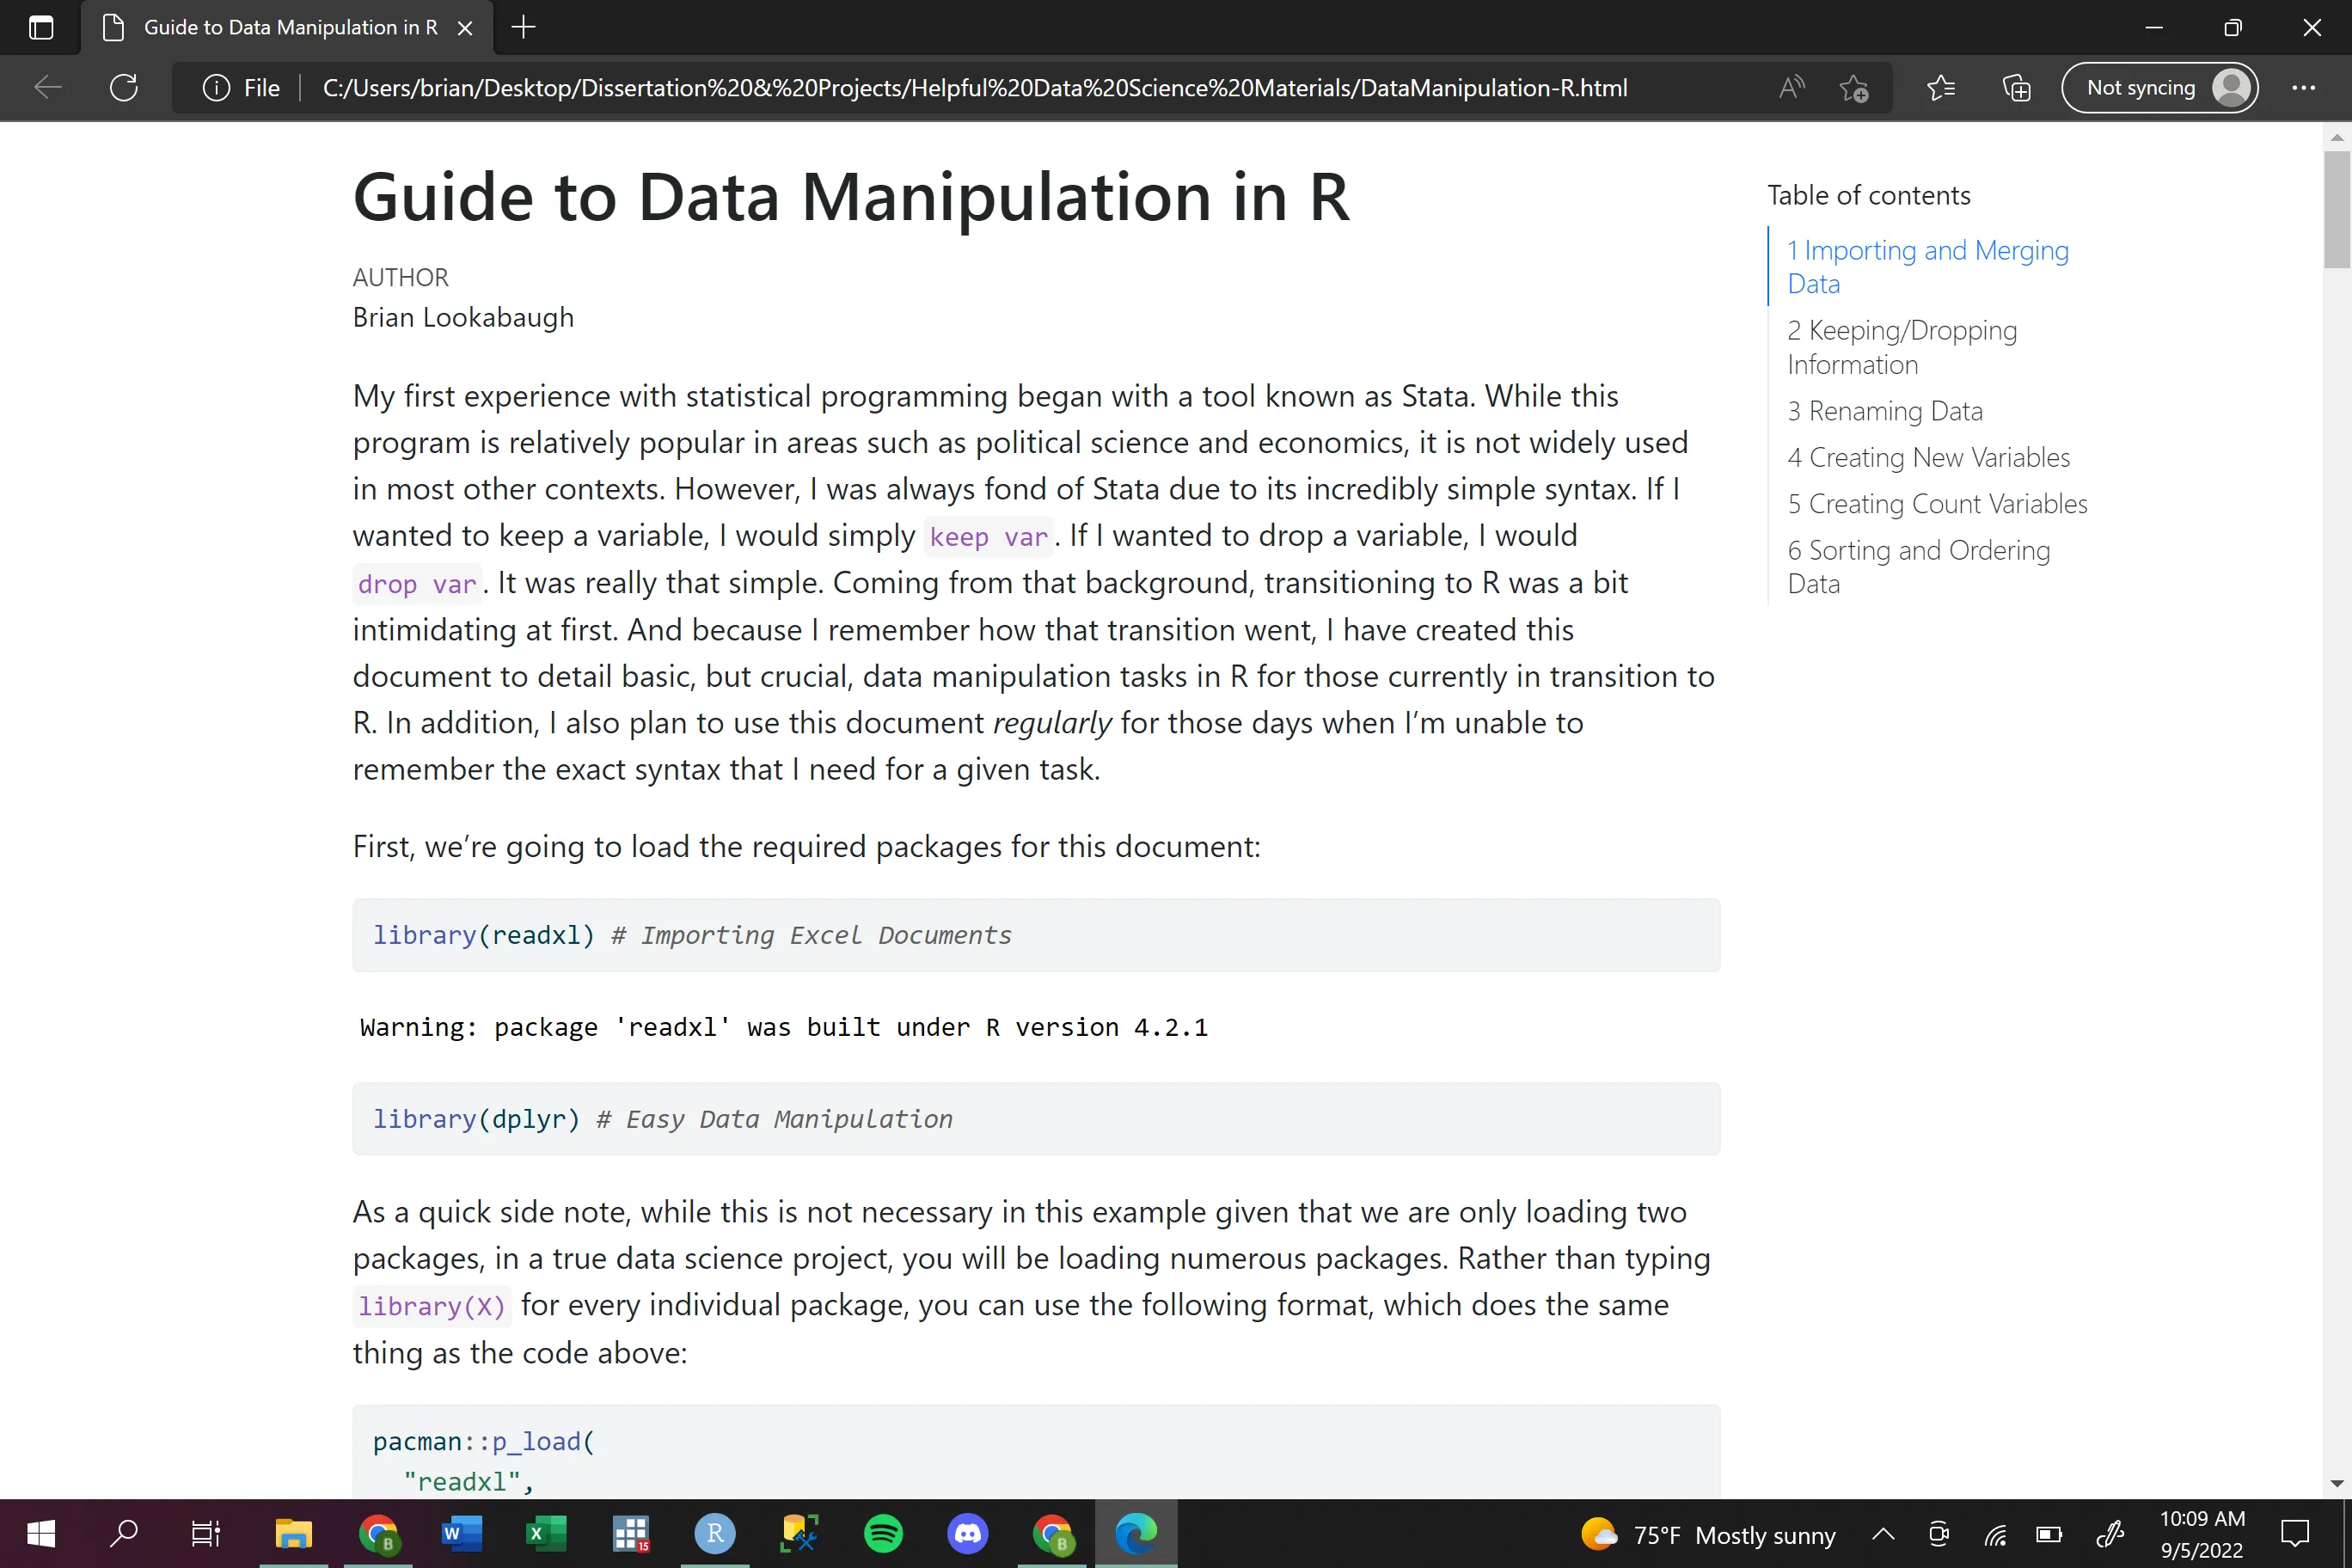Click the file site information icon

click(216, 88)
